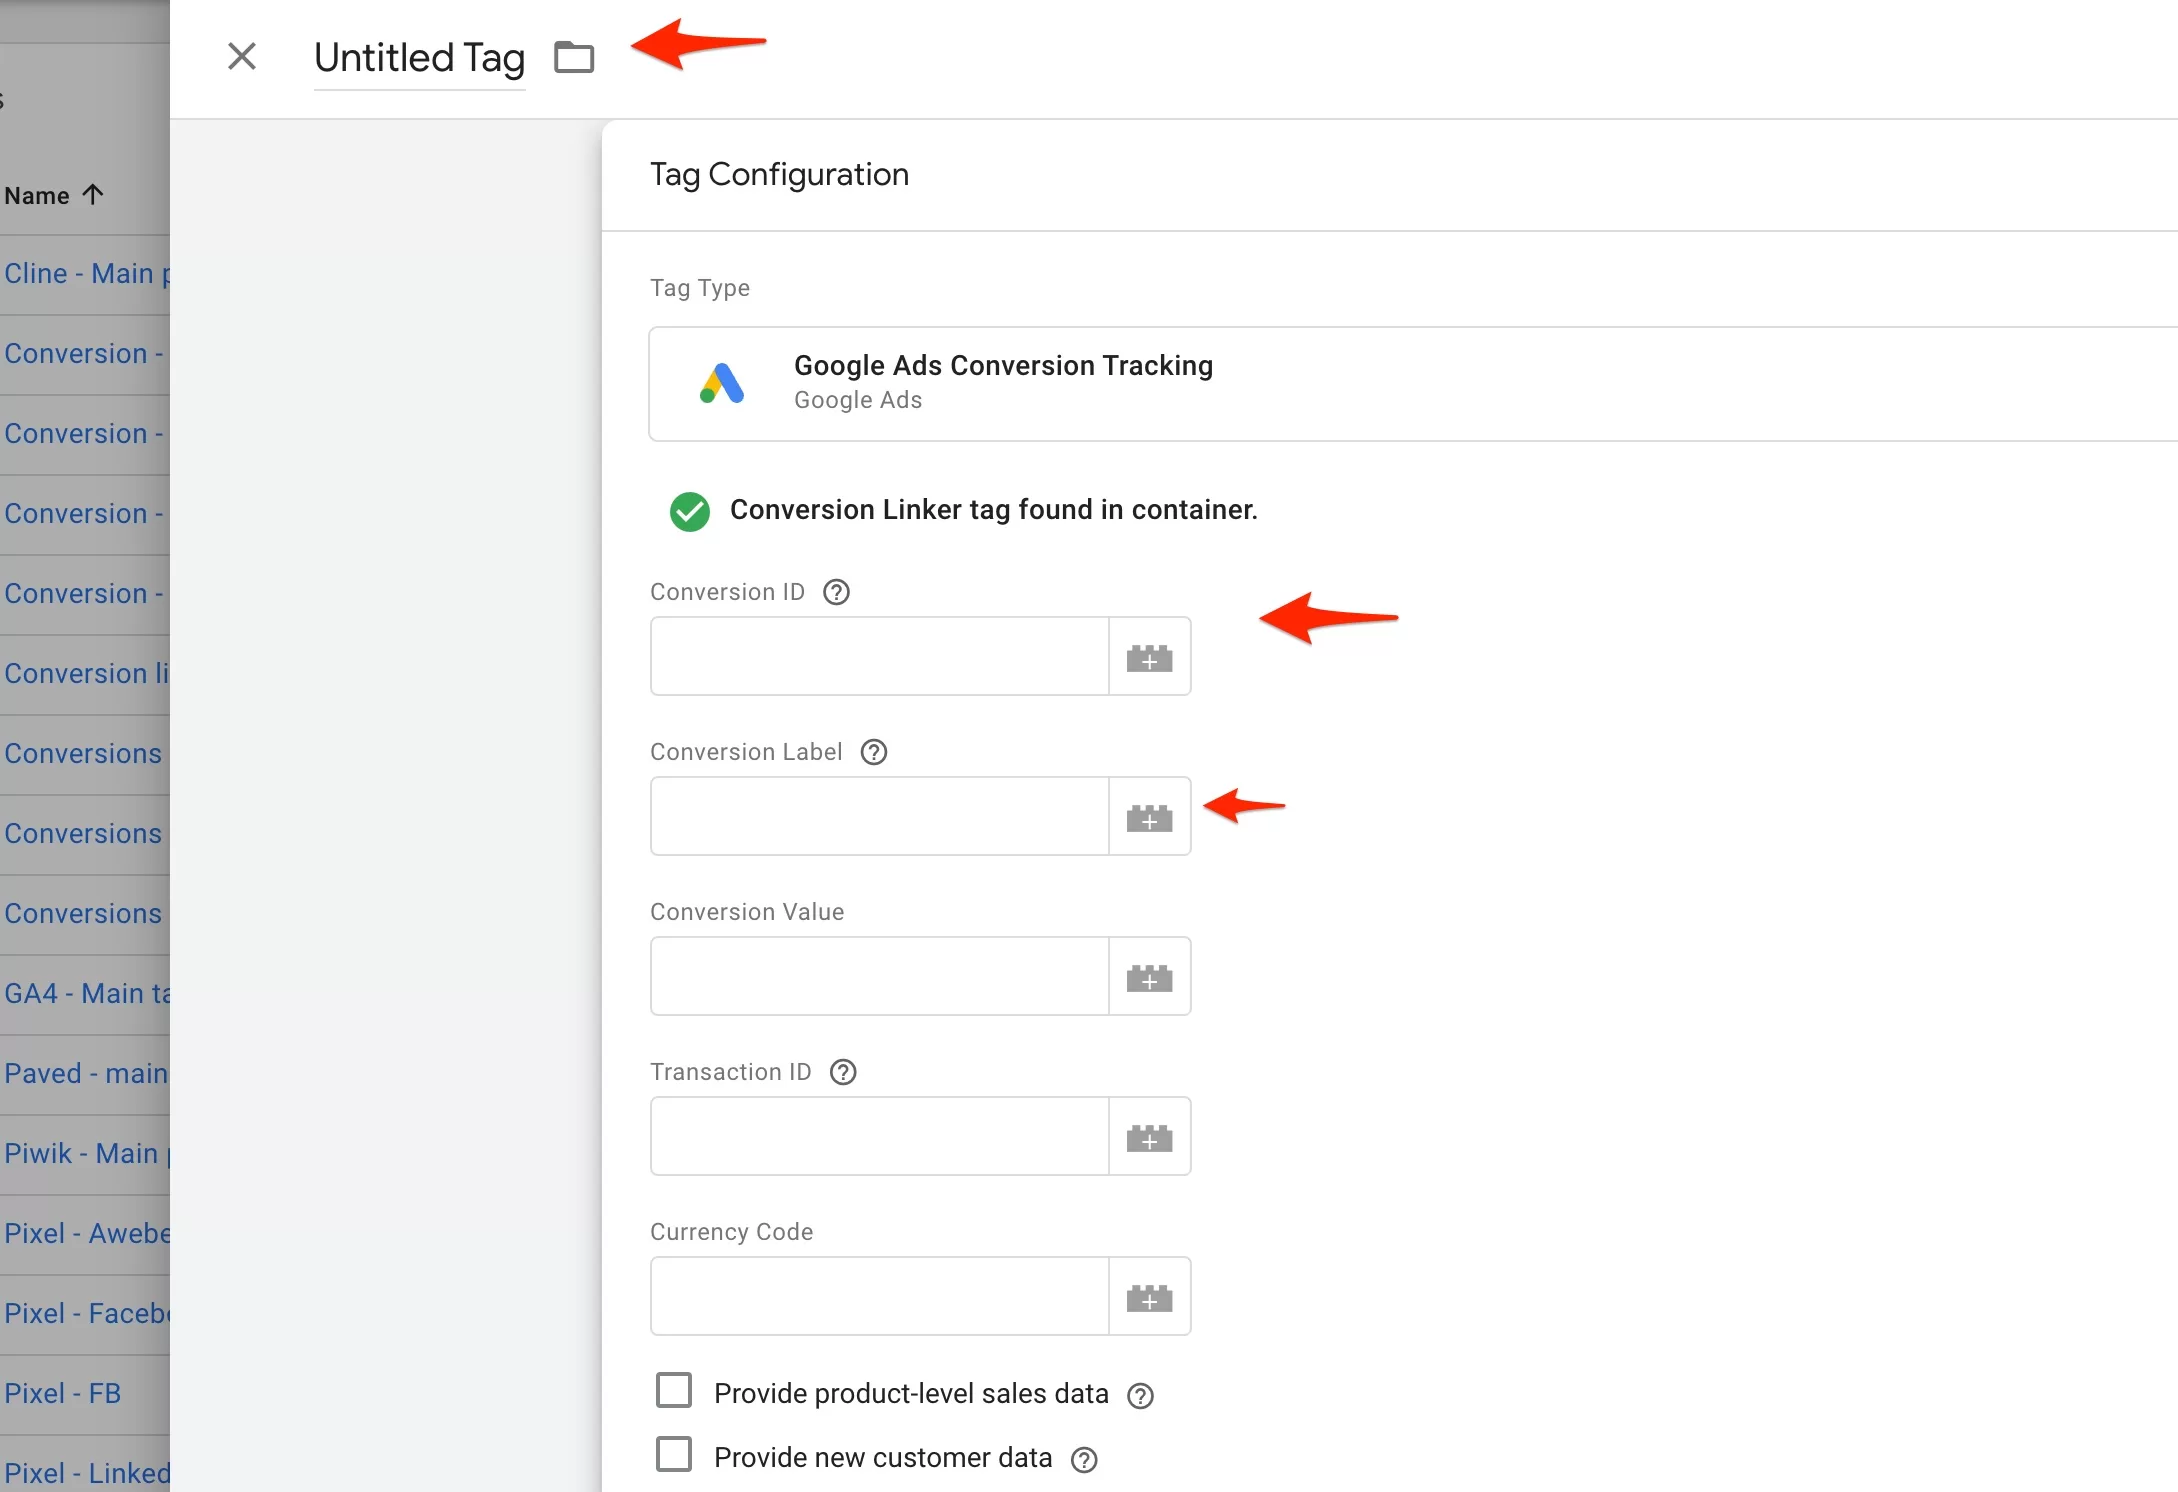Image resolution: width=2178 pixels, height=1492 pixels.
Task: Click the folder icon next to Untitled Tag
Action: pos(574,57)
